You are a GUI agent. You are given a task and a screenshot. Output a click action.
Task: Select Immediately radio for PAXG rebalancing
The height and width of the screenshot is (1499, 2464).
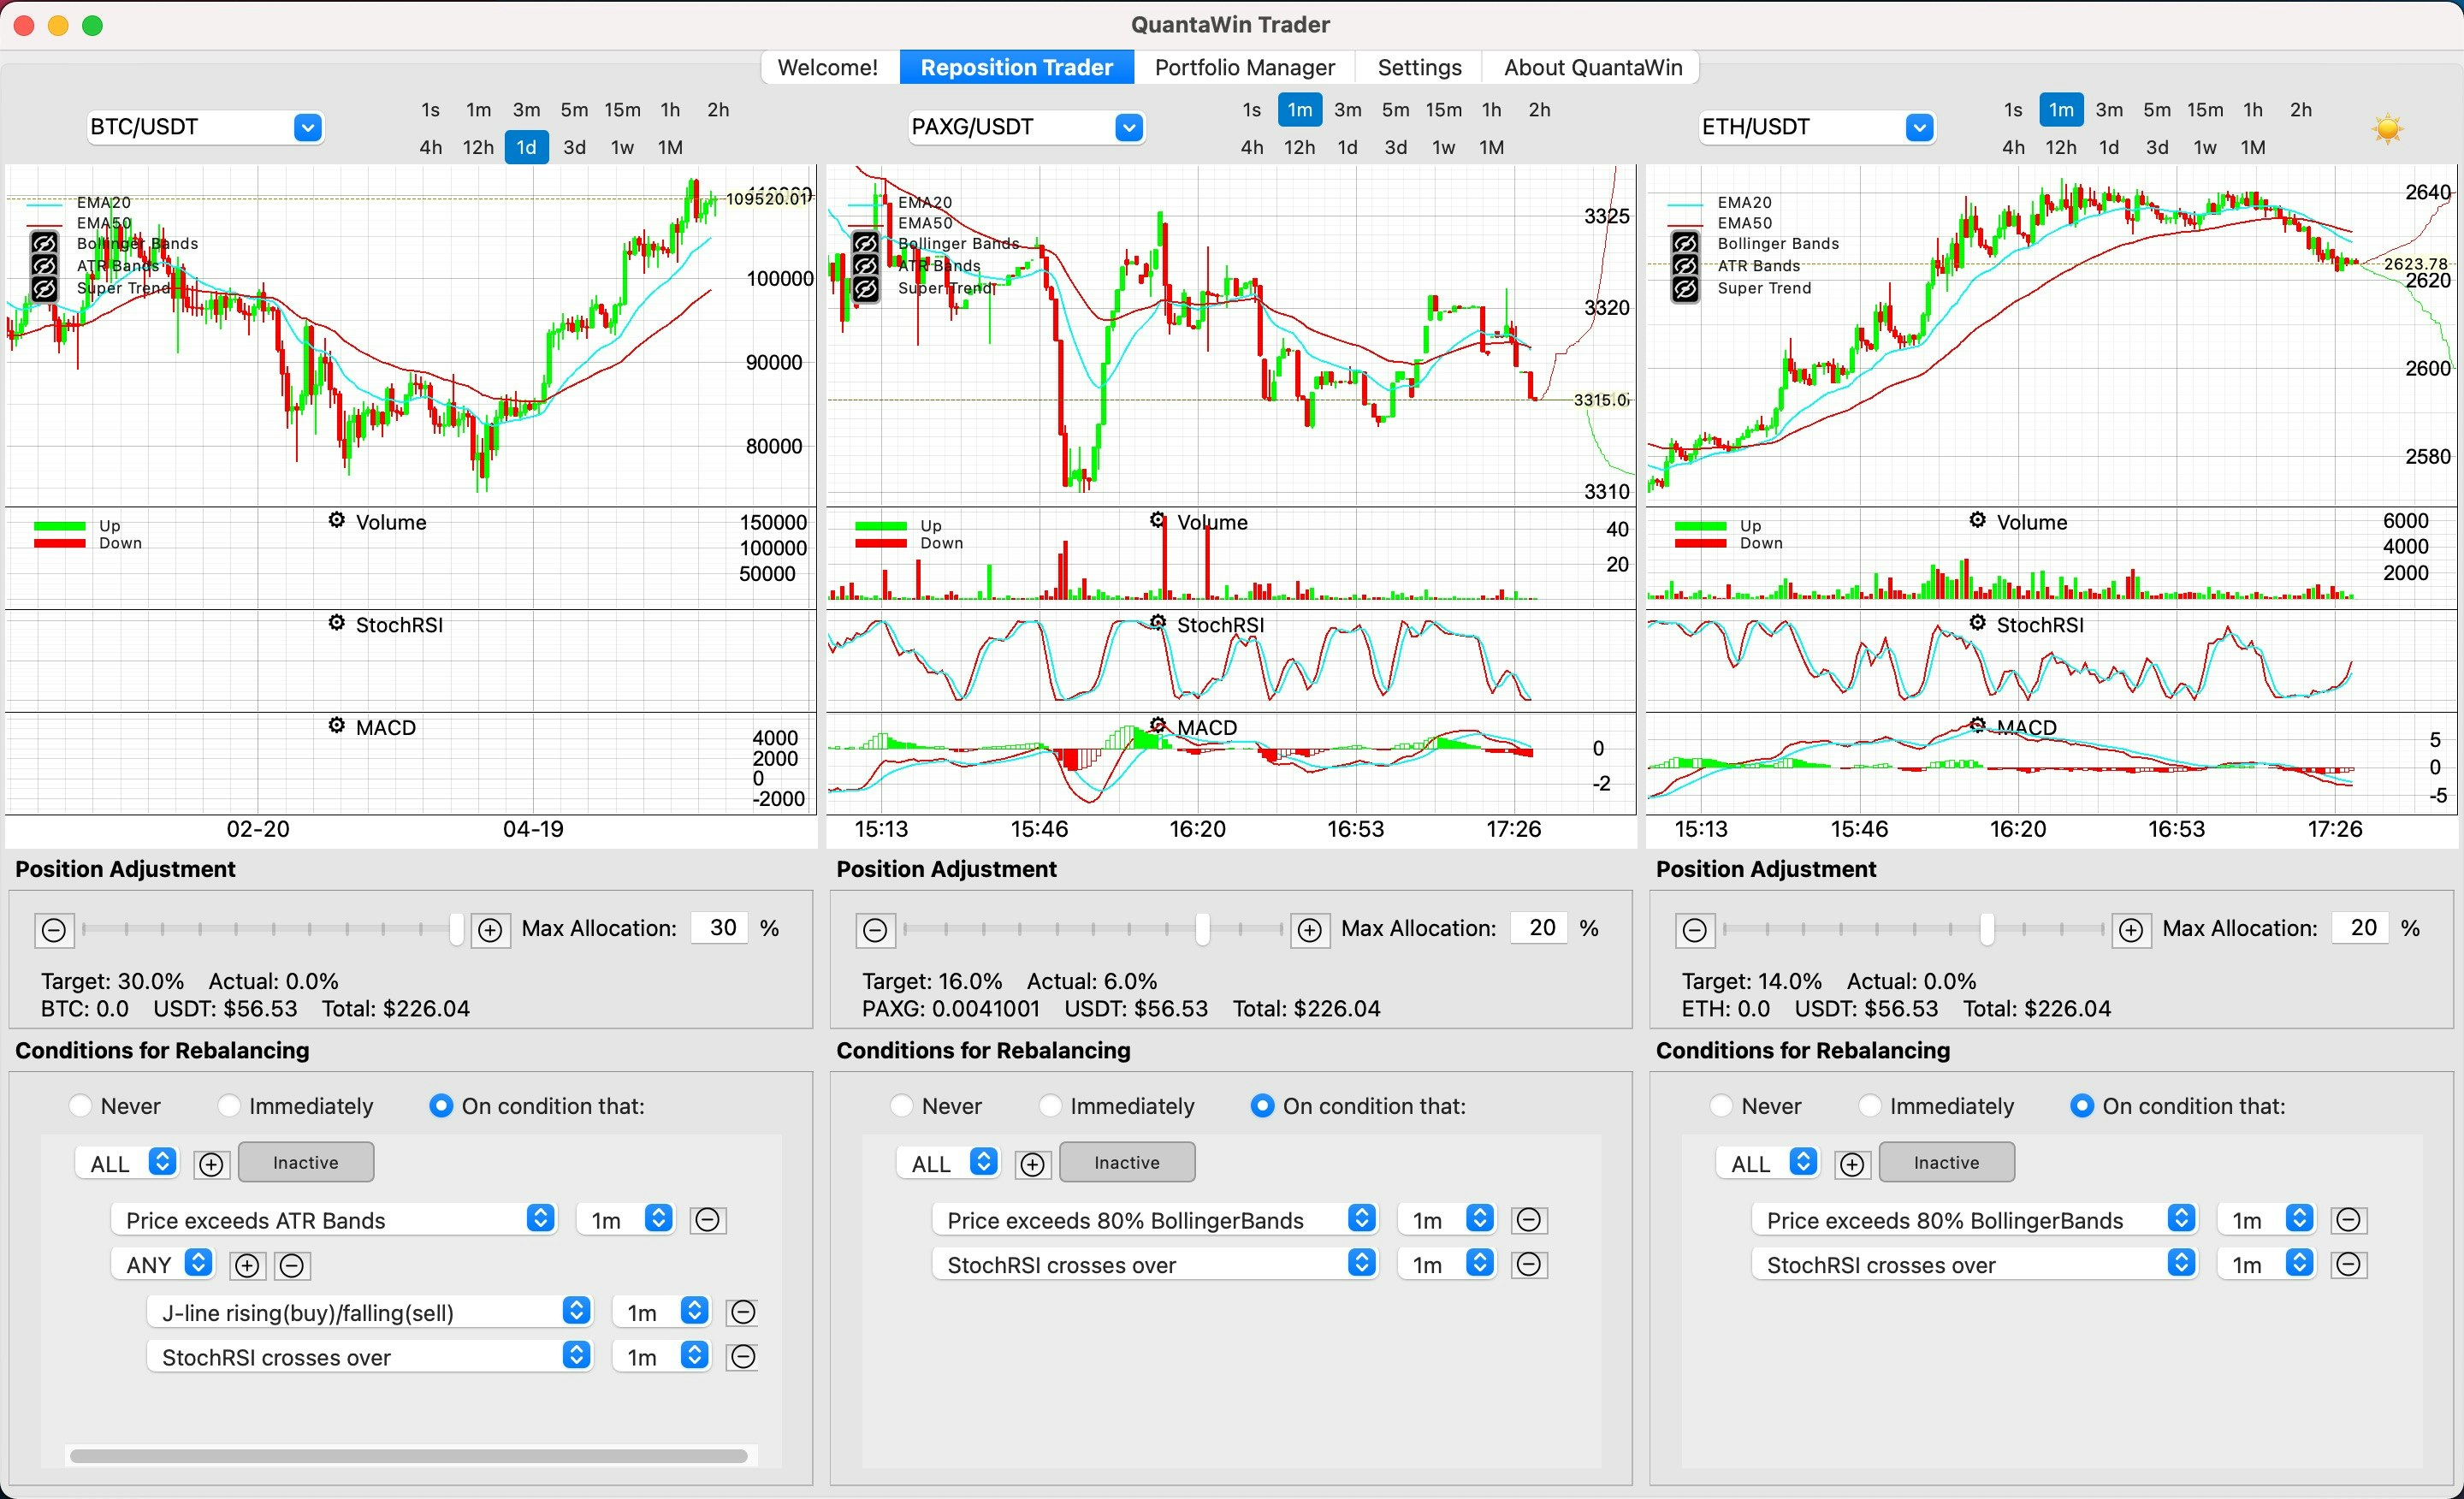pos(1050,1106)
